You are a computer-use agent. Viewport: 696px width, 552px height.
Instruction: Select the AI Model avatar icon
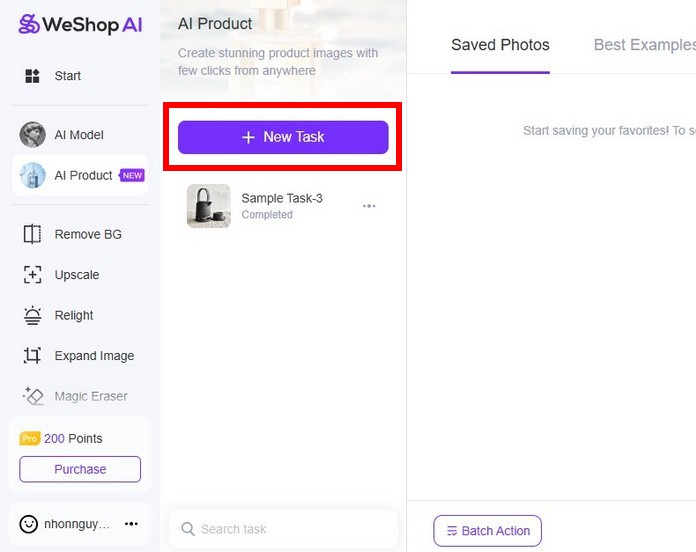coord(32,135)
